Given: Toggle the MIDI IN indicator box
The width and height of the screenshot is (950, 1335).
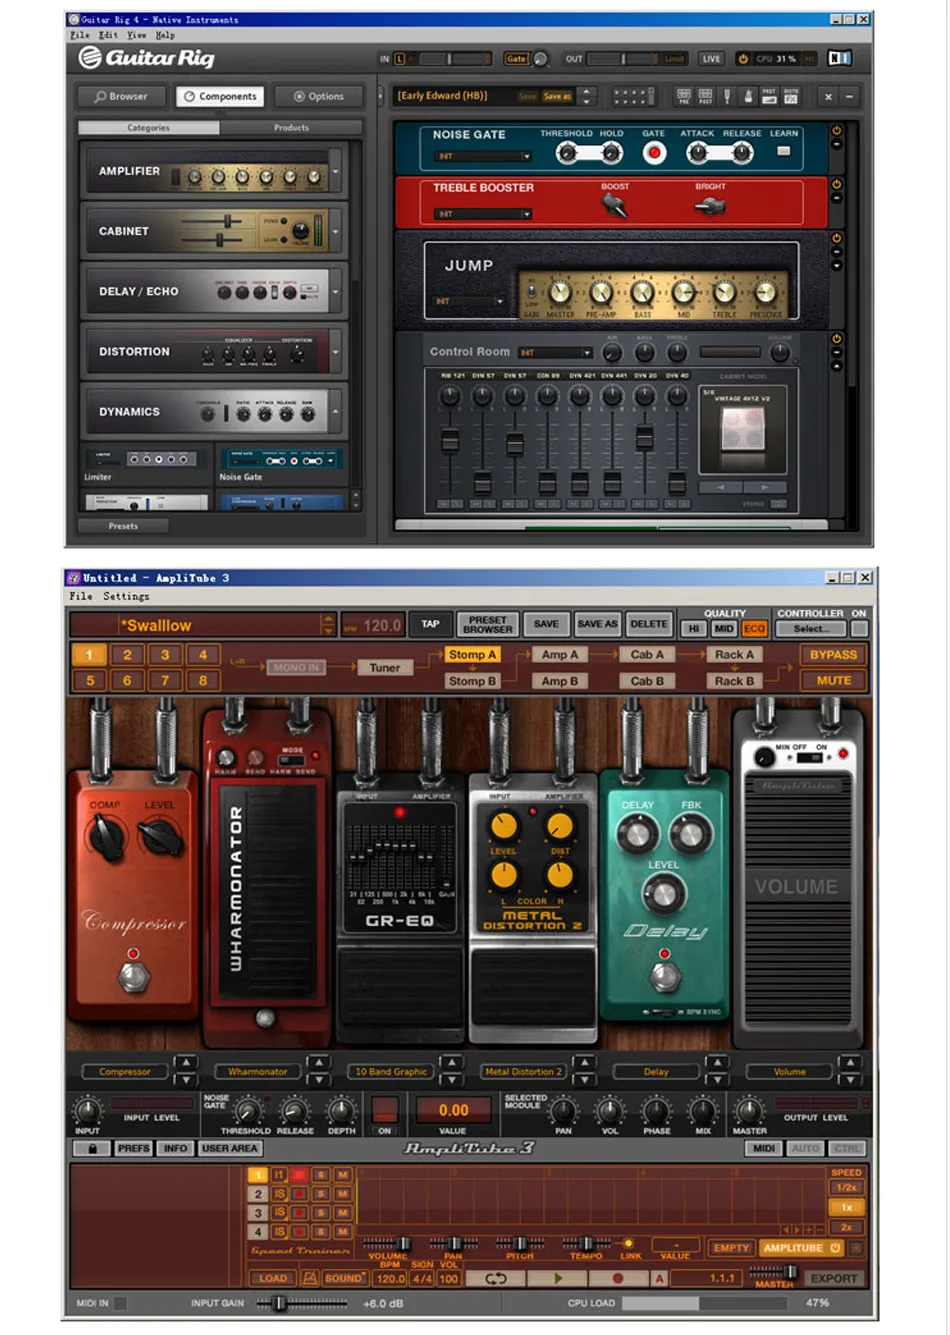Looking at the screenshot, I should (x=120, y=1303).
